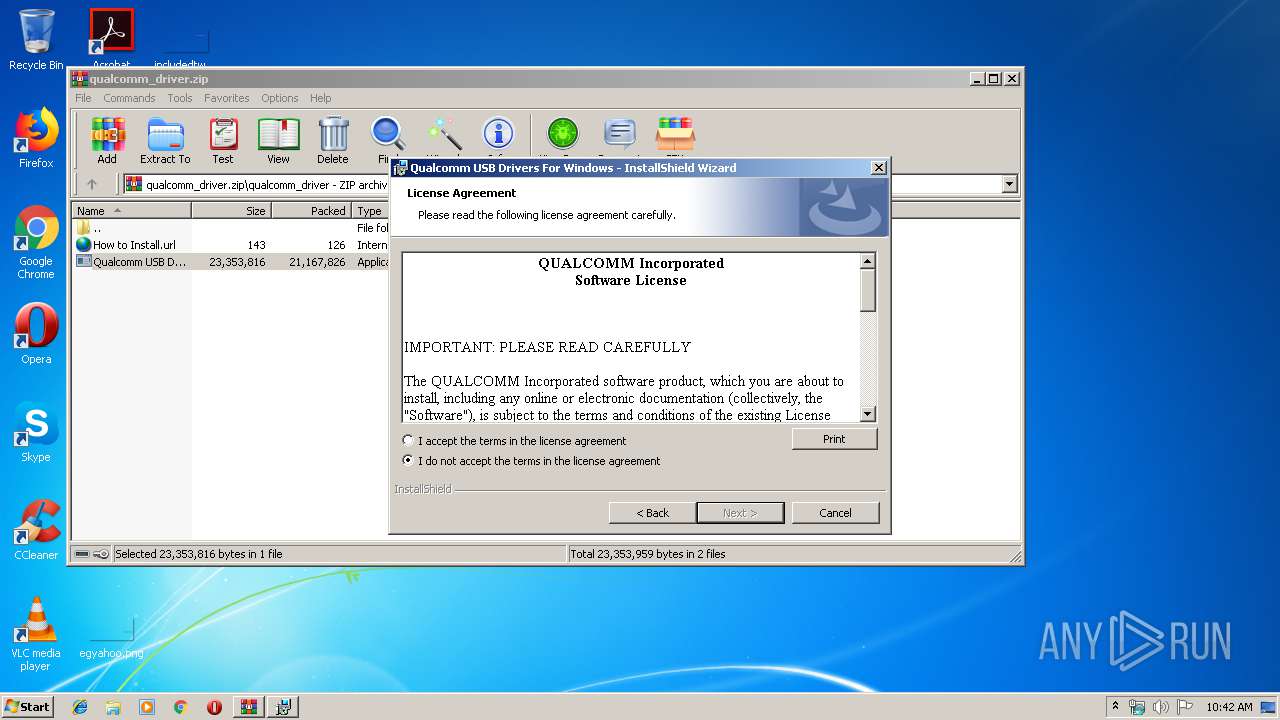Select I accept the license terms
Screen dimensions: 1280x720
coord(516,441)
